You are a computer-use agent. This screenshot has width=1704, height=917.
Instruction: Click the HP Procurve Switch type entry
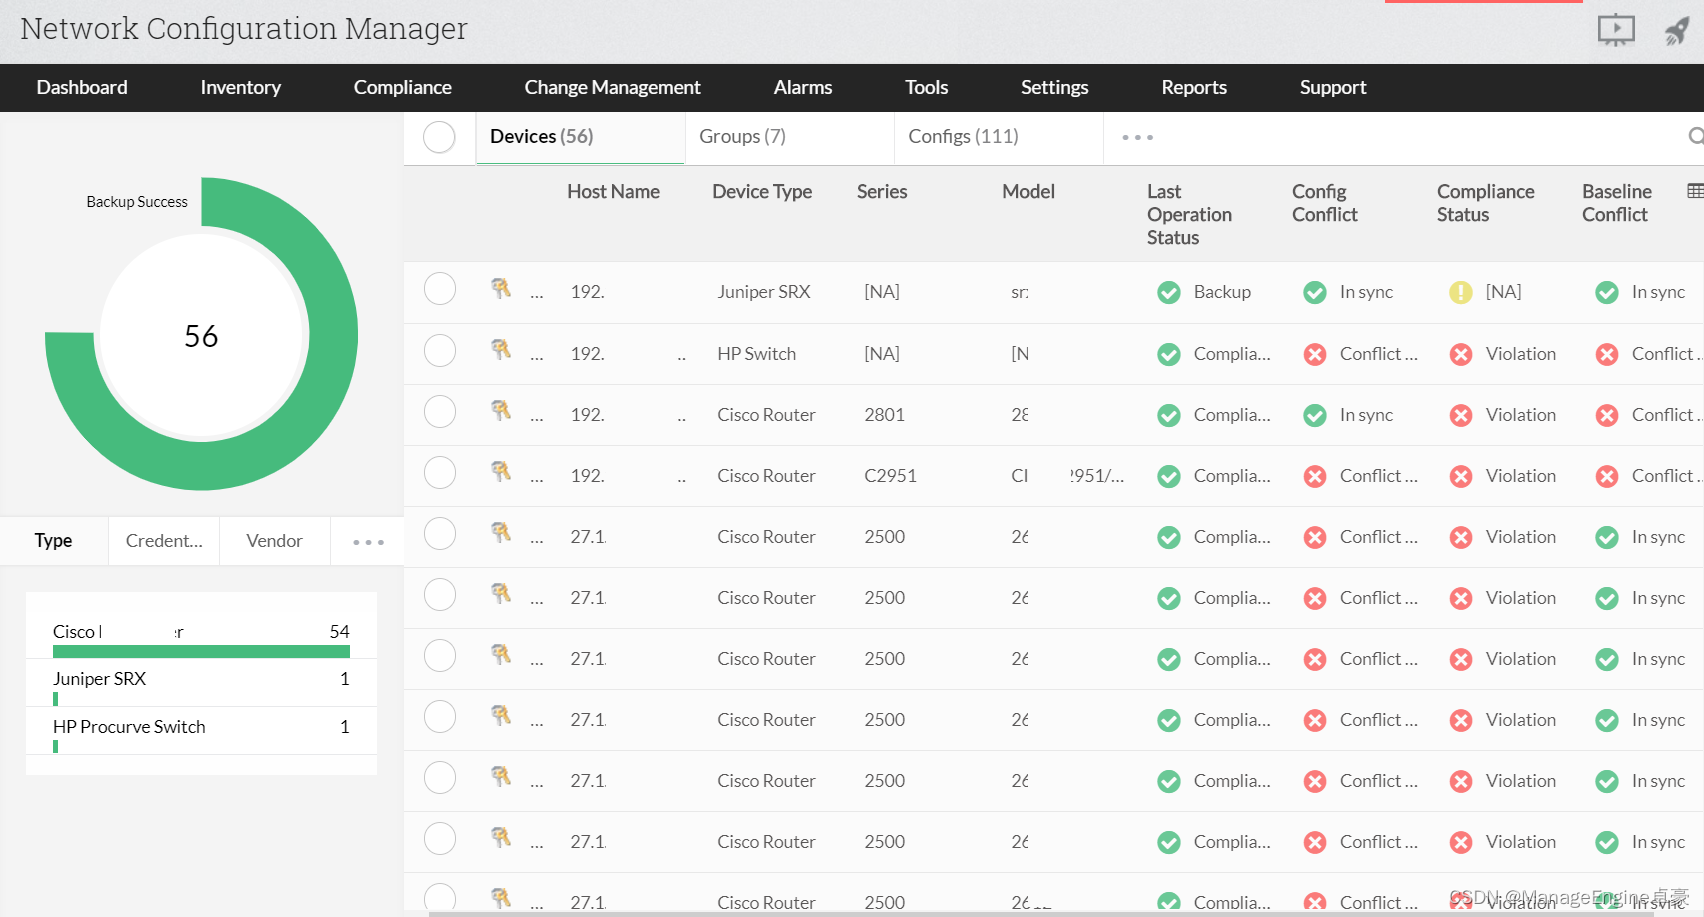pyautogui.click(x=201, y=731)
